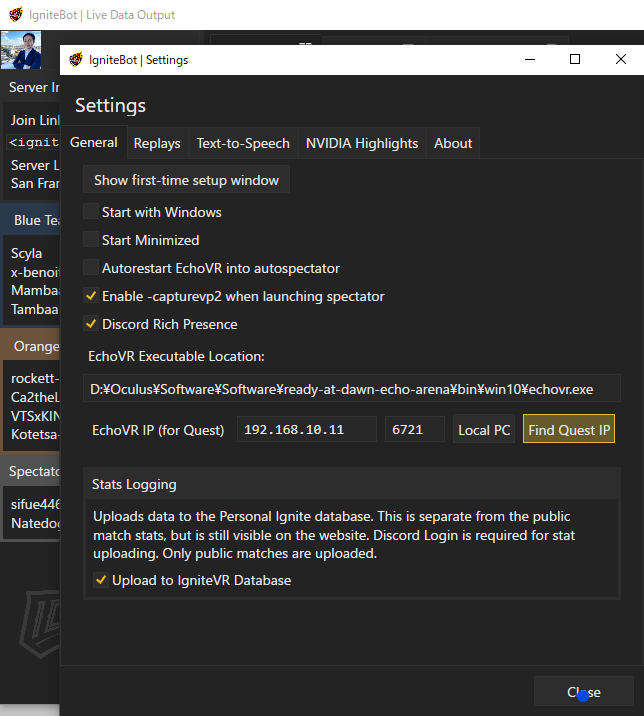The width and height of the screenshot is (644, 716).
Task: Edit the EchoVR Executable Location field
Action: point(352,389)
